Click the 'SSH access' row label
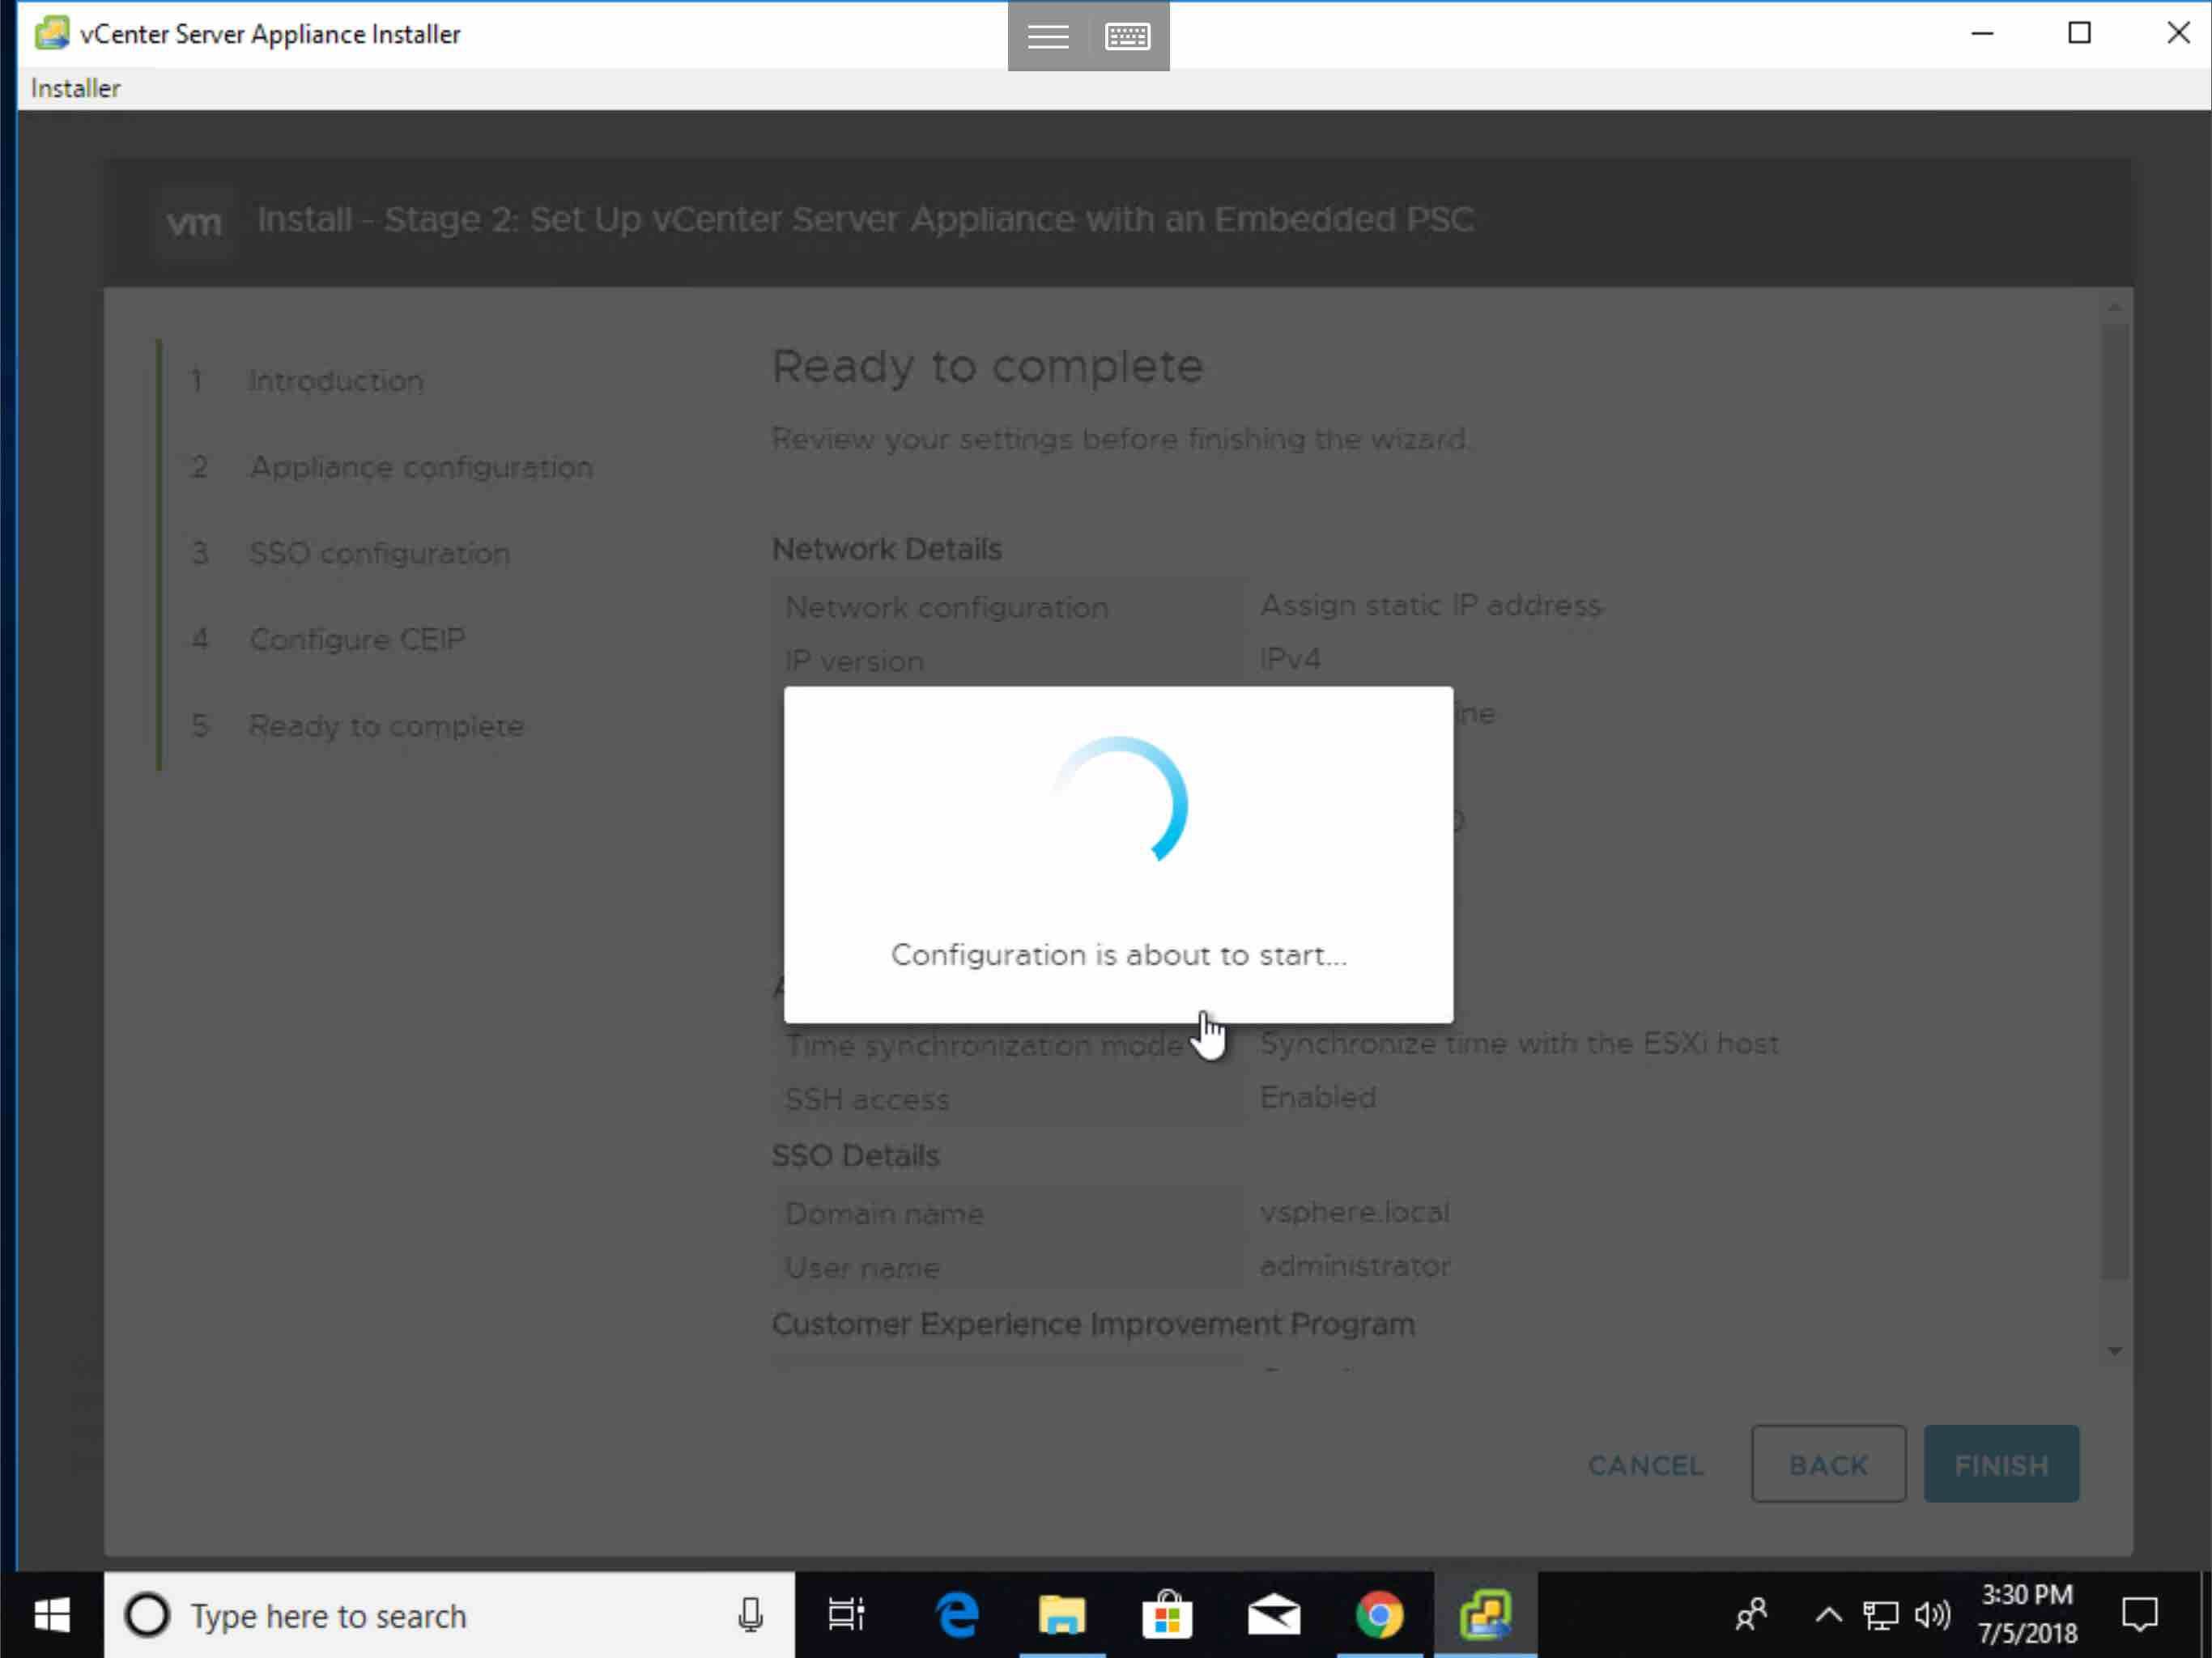 [x=867, y=1099]
